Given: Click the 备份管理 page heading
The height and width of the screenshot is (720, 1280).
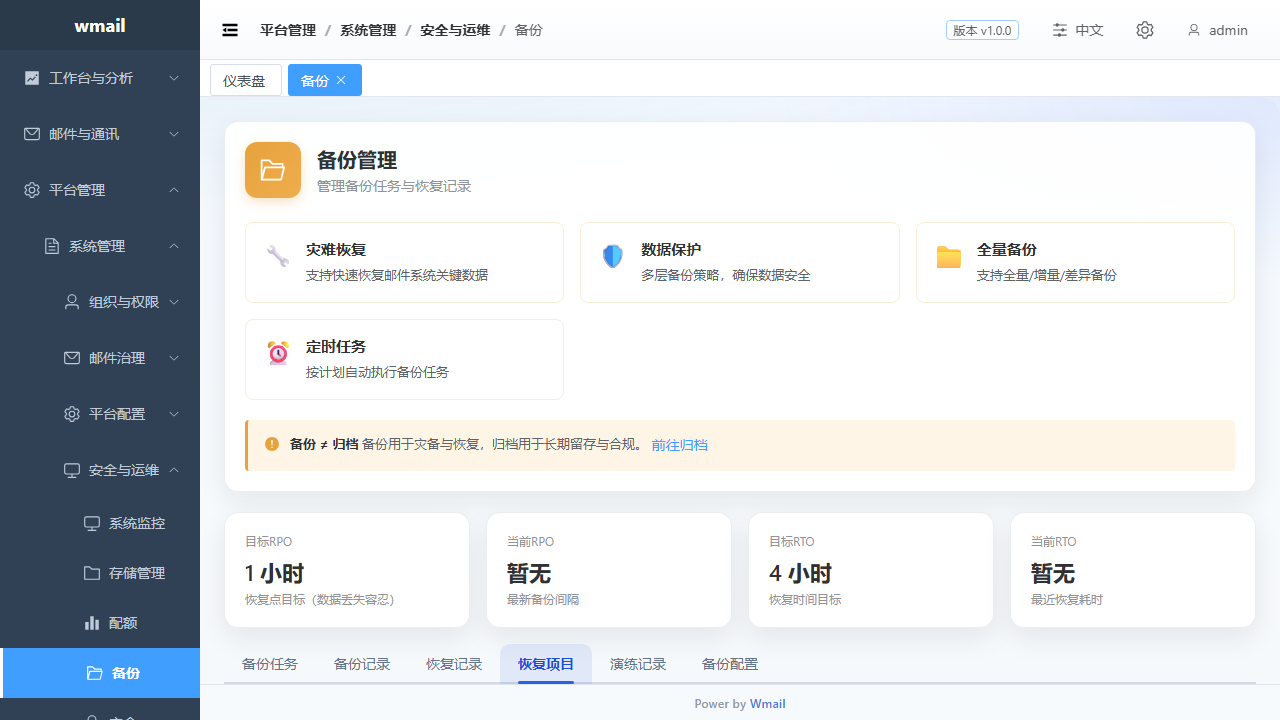Looking at the screenshot, I should (357, 160).
